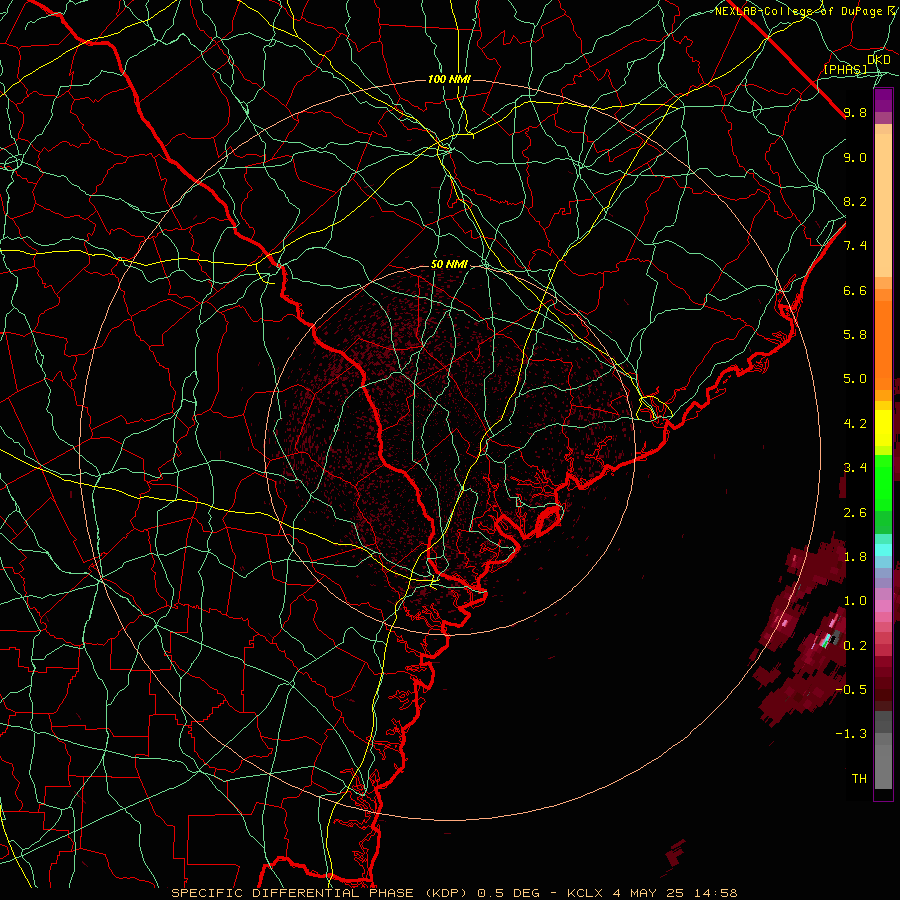The height and width of the screenshot is (900, 900).
Task: Click the 14:58 timestamp in bottom caption
Action: coord(717,893)
